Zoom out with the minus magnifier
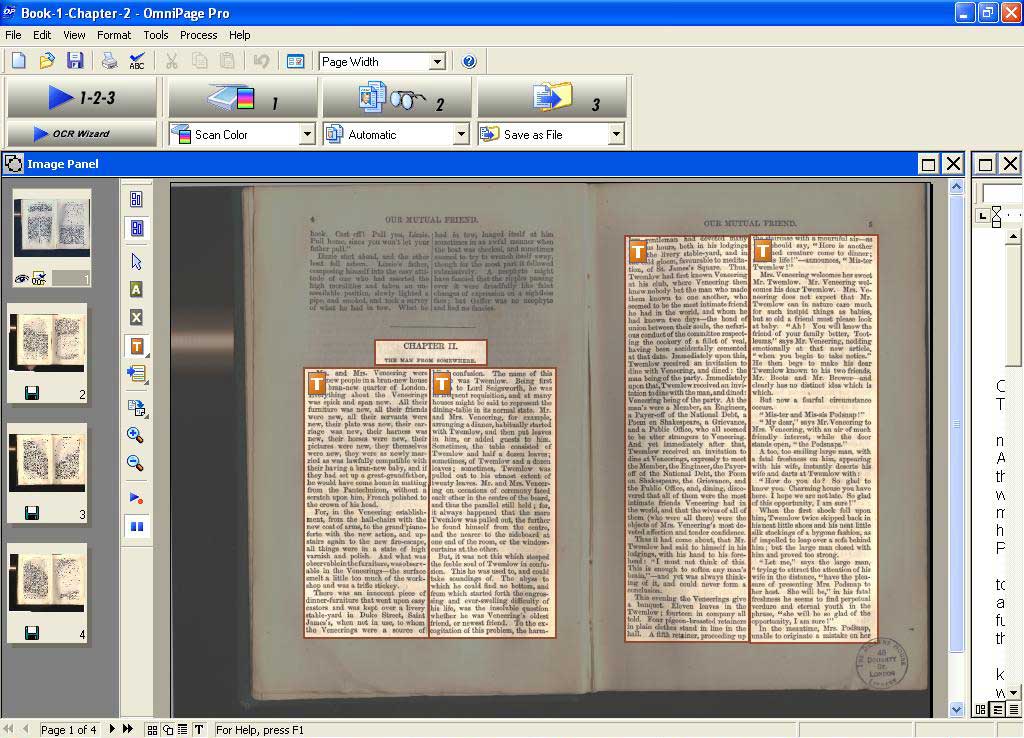The height and width of the screenshot is (738, 1024). click(x=135, y=463)
